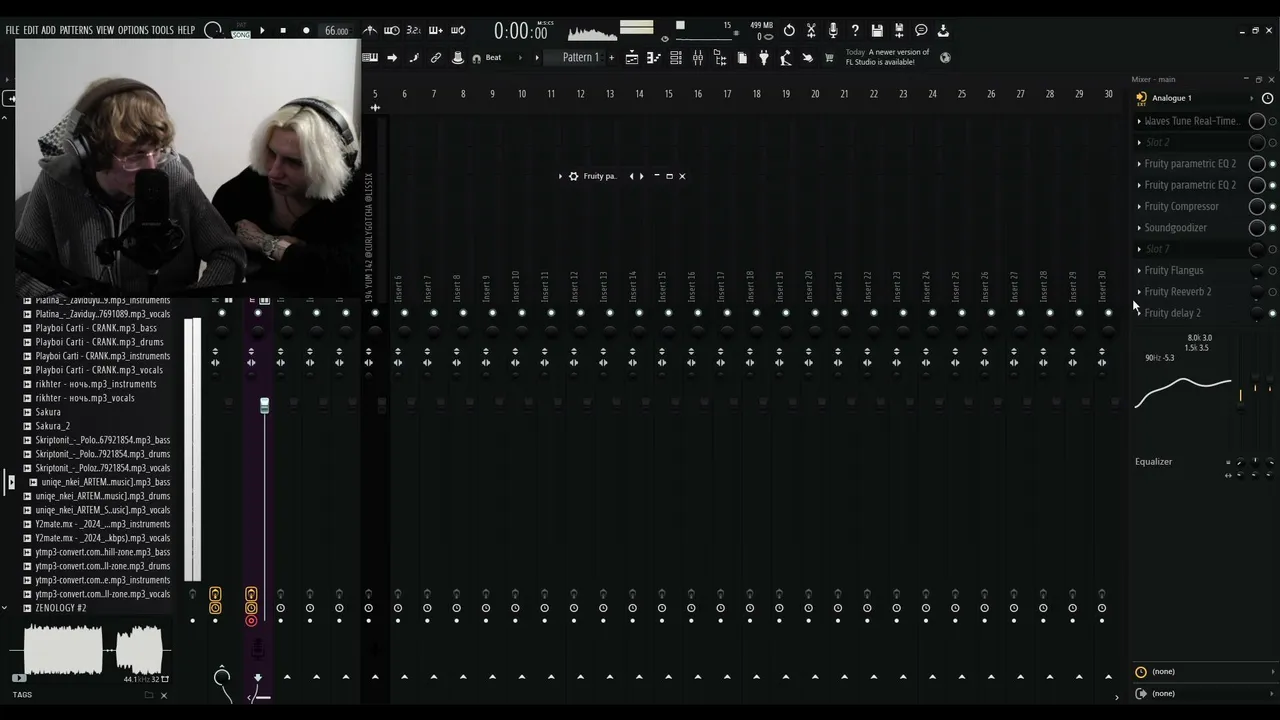Switch the Pat/Song mode toggle
The height and width of the screenshot is (720, 1280).
[241, 31]
